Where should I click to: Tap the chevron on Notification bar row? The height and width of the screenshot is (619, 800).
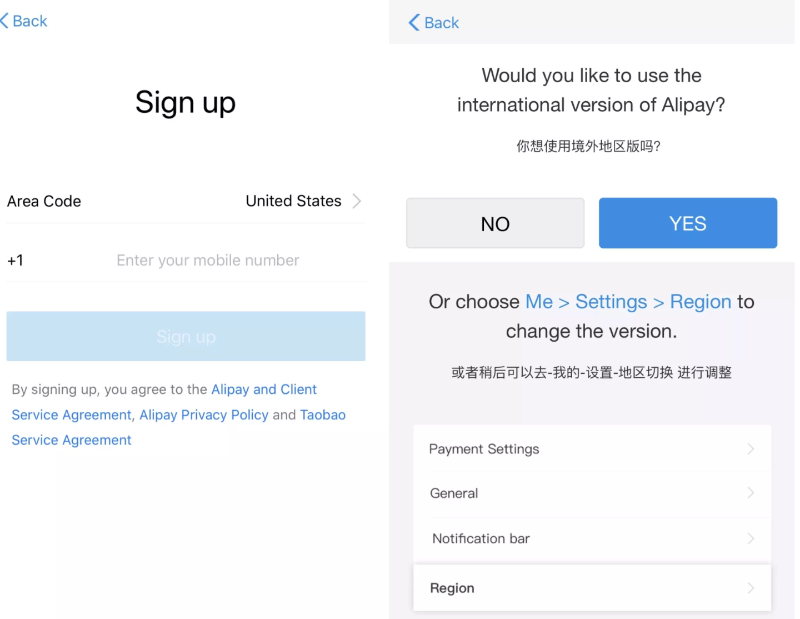(x=751, y=538)
